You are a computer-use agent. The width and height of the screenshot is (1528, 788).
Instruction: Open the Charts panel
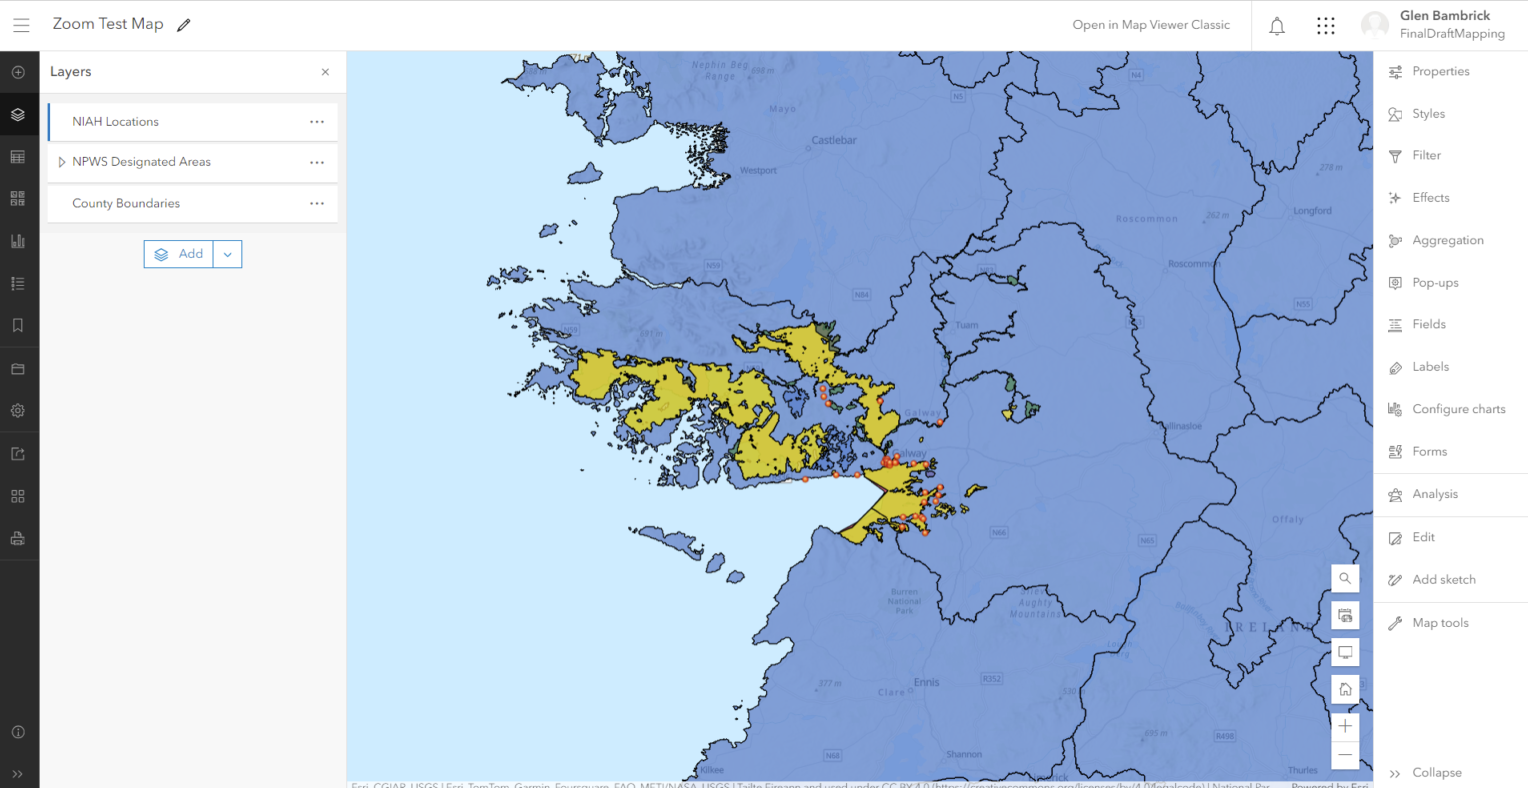18,240
